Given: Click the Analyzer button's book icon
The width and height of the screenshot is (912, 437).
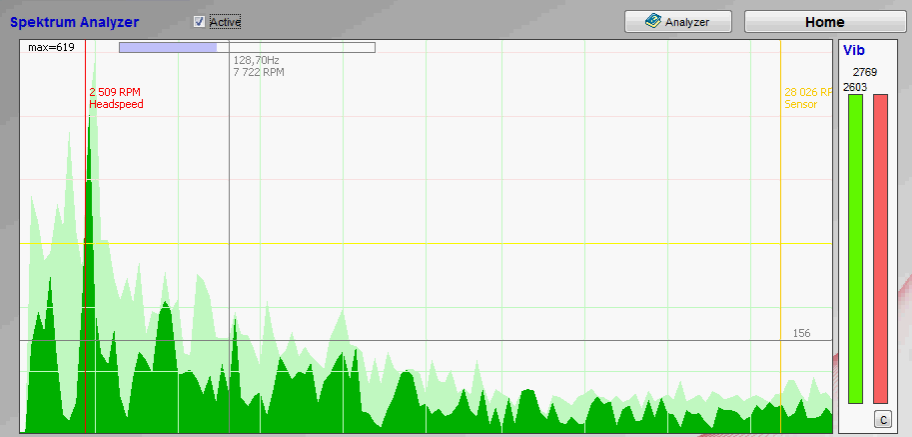Looking at the screenshot, I should (652, 21).
